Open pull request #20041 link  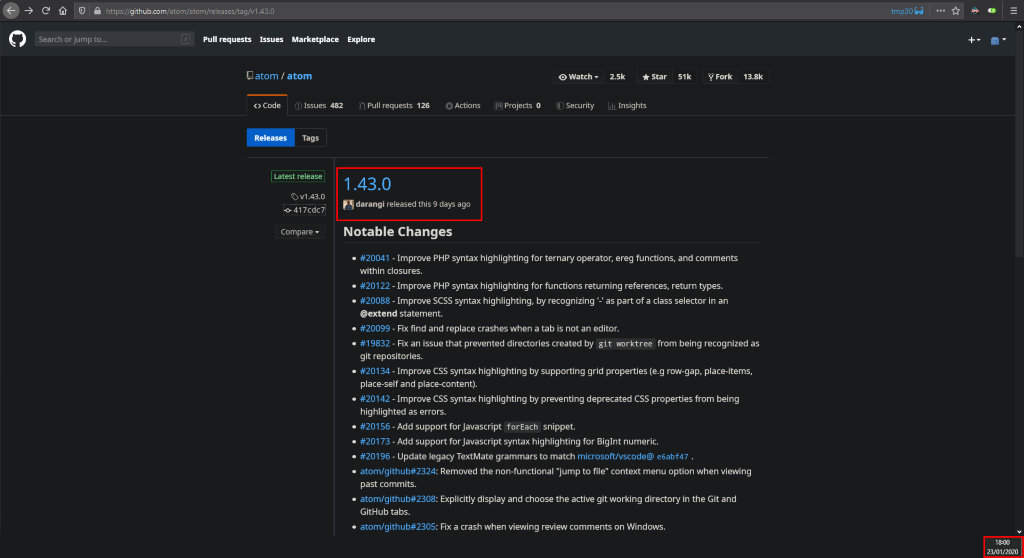pyautogui.click(x=375, y=258)
